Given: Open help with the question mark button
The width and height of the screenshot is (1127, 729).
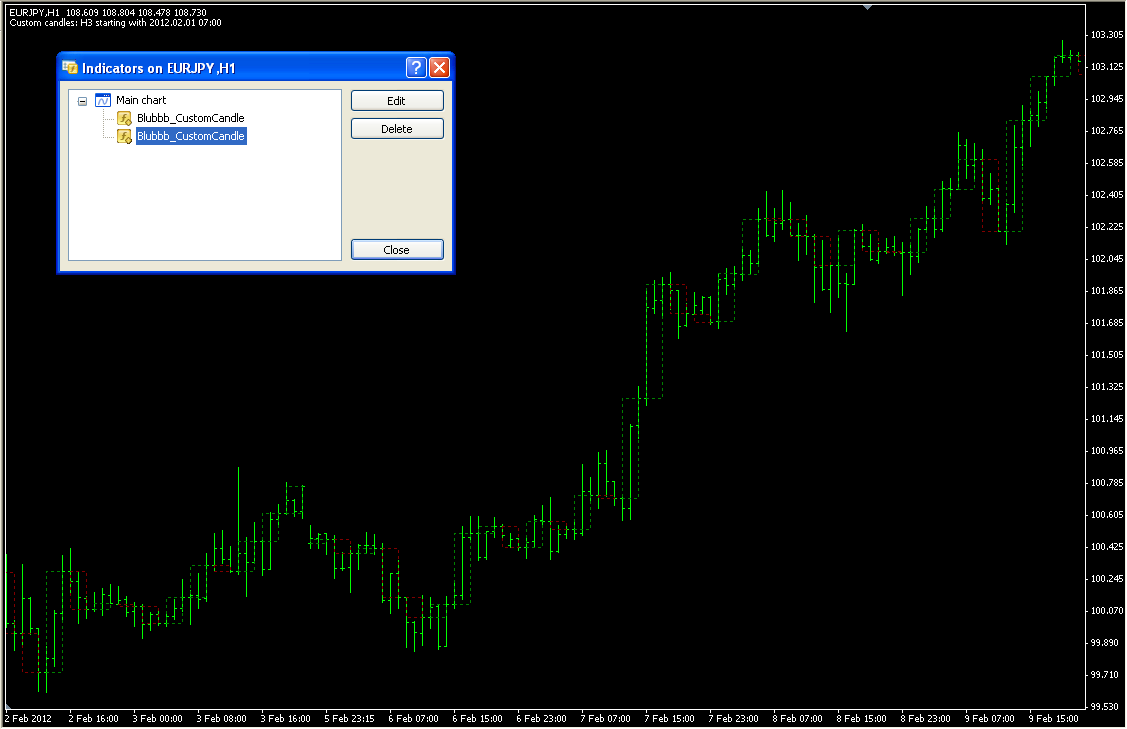Looking at the screenshot, I should [417, 68].
